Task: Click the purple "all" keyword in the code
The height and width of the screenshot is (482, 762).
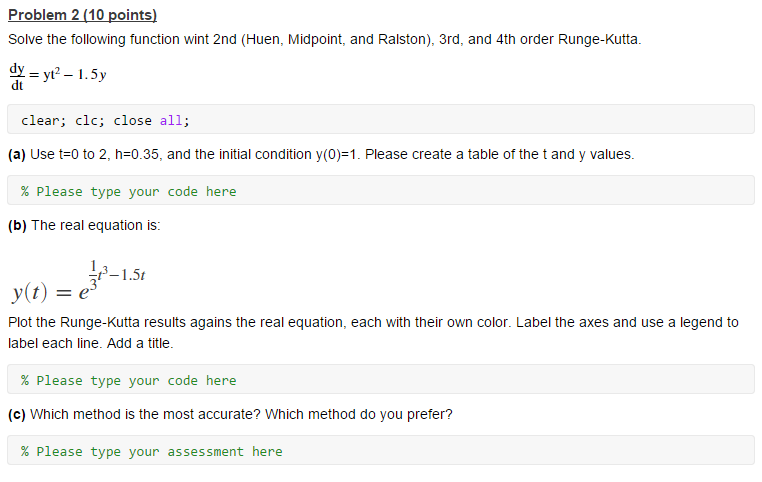Action: click(x=171, y=120)
